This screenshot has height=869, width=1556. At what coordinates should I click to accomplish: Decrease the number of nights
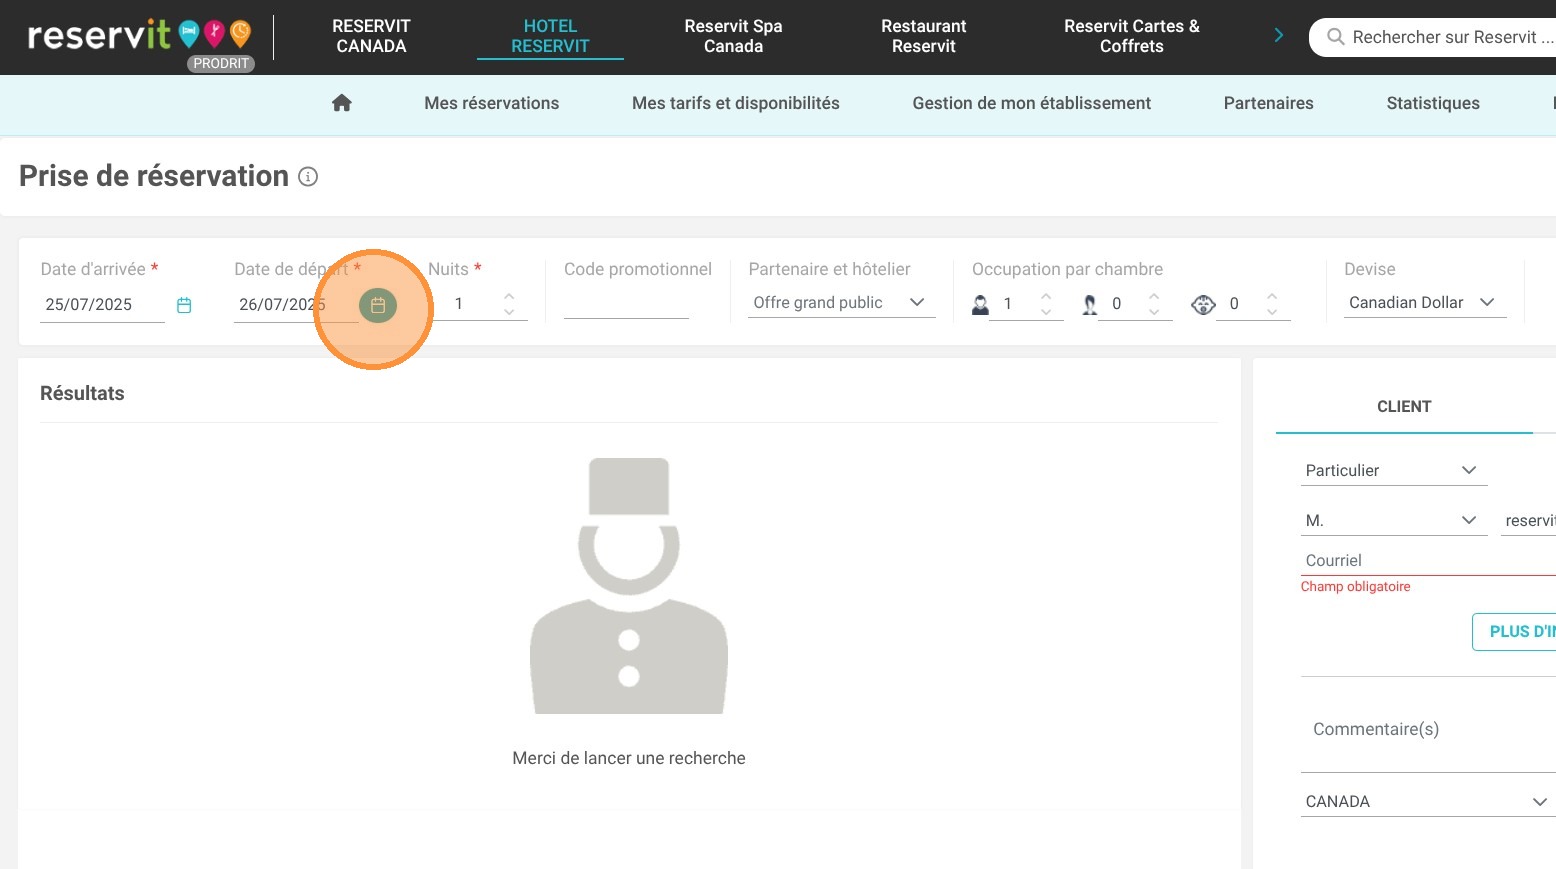(509, 312)
